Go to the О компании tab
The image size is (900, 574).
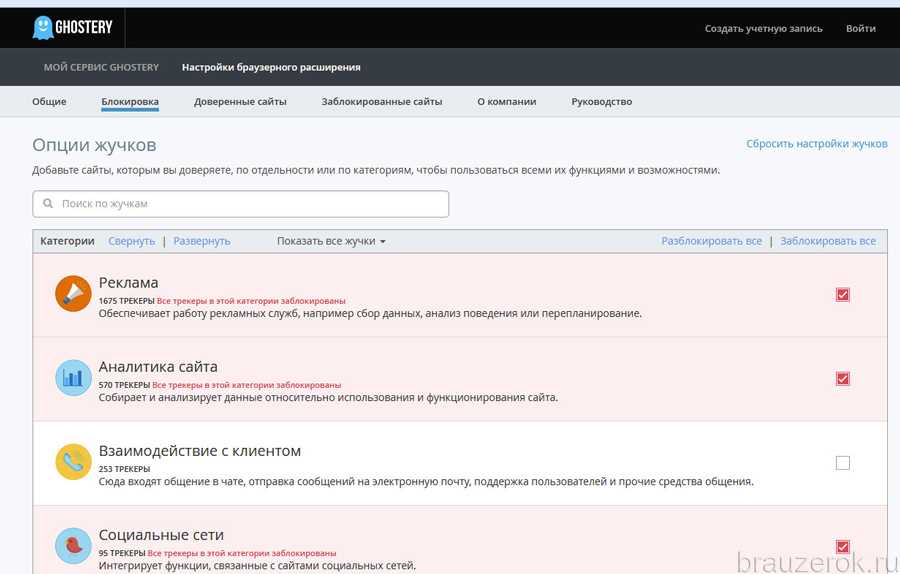pyautogui.click(x=506, y=102)
